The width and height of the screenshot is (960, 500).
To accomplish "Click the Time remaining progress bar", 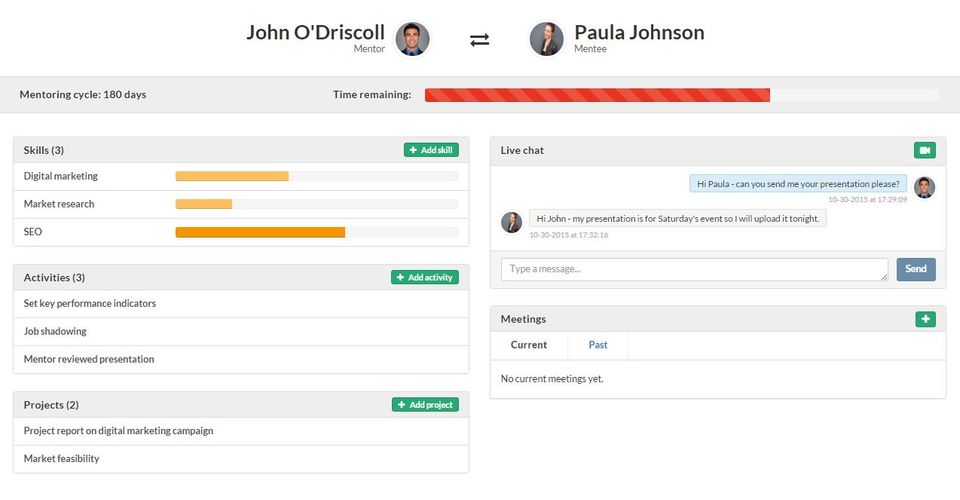I will pyautogui.click(x=681, y=95).
